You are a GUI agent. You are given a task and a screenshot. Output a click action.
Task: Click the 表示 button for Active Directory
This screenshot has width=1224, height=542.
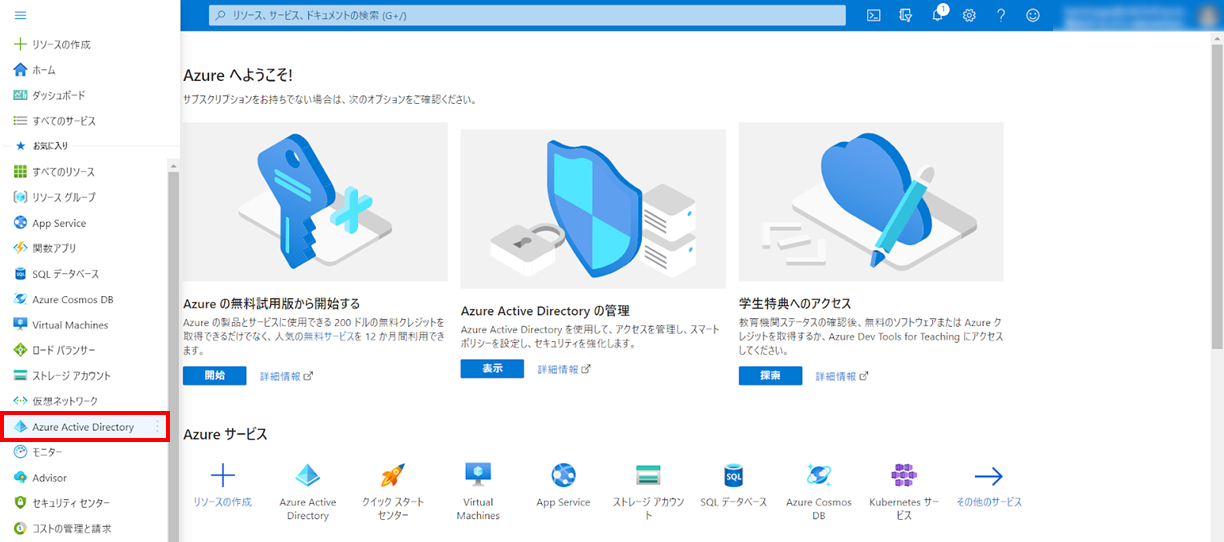click(x=492, y=369)
